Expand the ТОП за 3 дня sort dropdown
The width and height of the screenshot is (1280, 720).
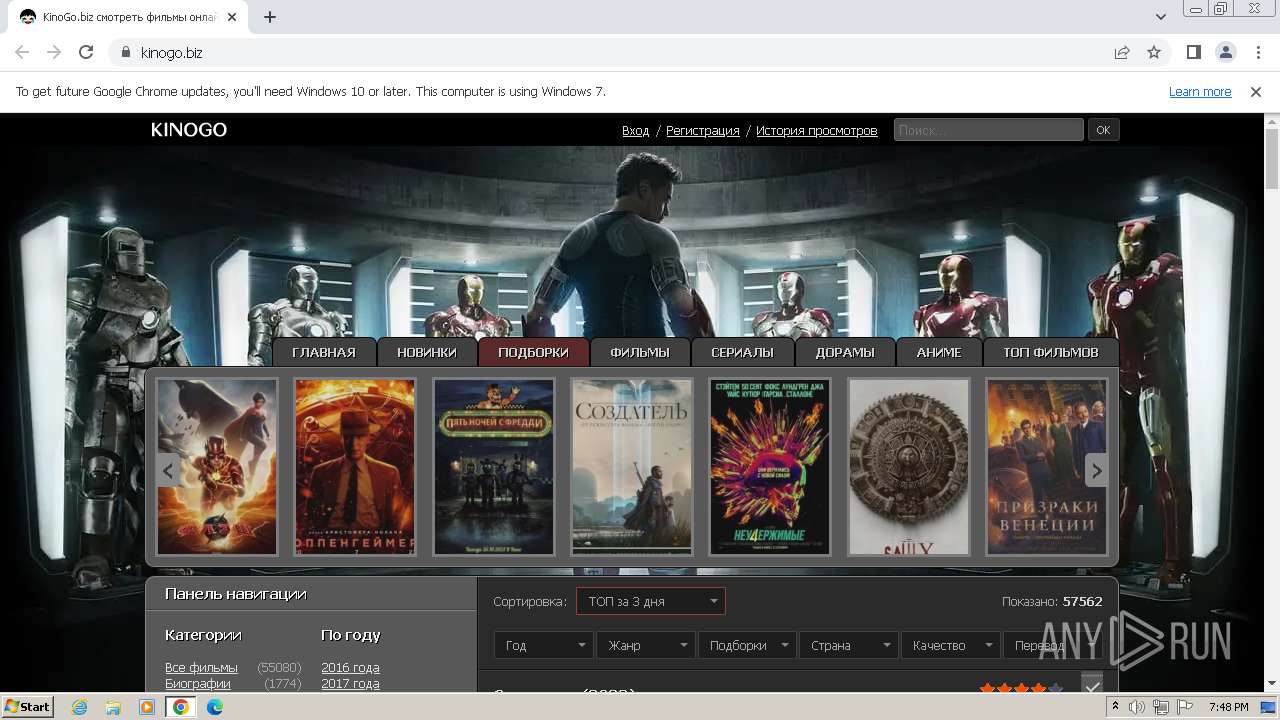(x=651, y=601)
